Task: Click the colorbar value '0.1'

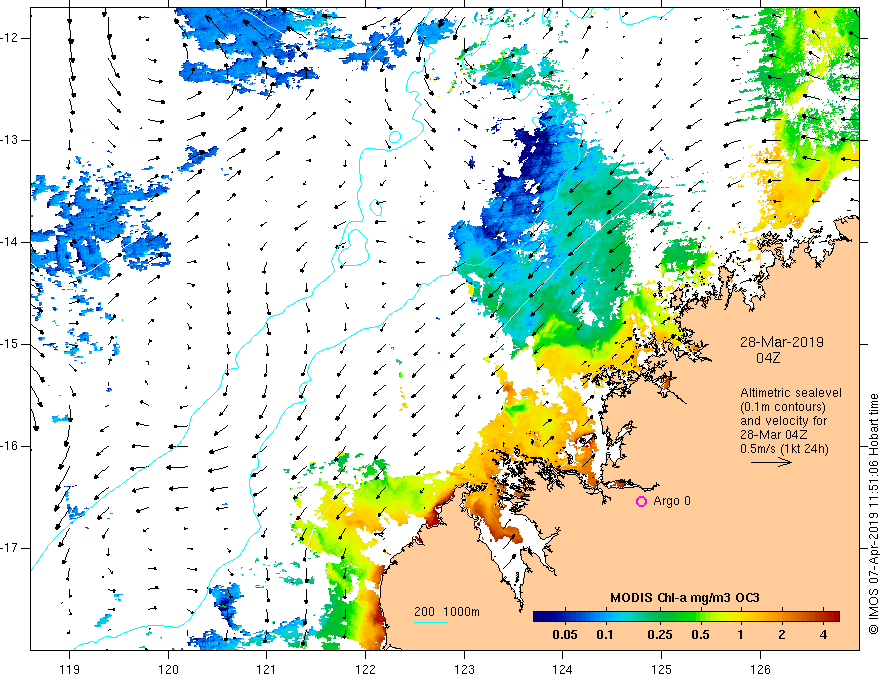Action: click(605, 635)
